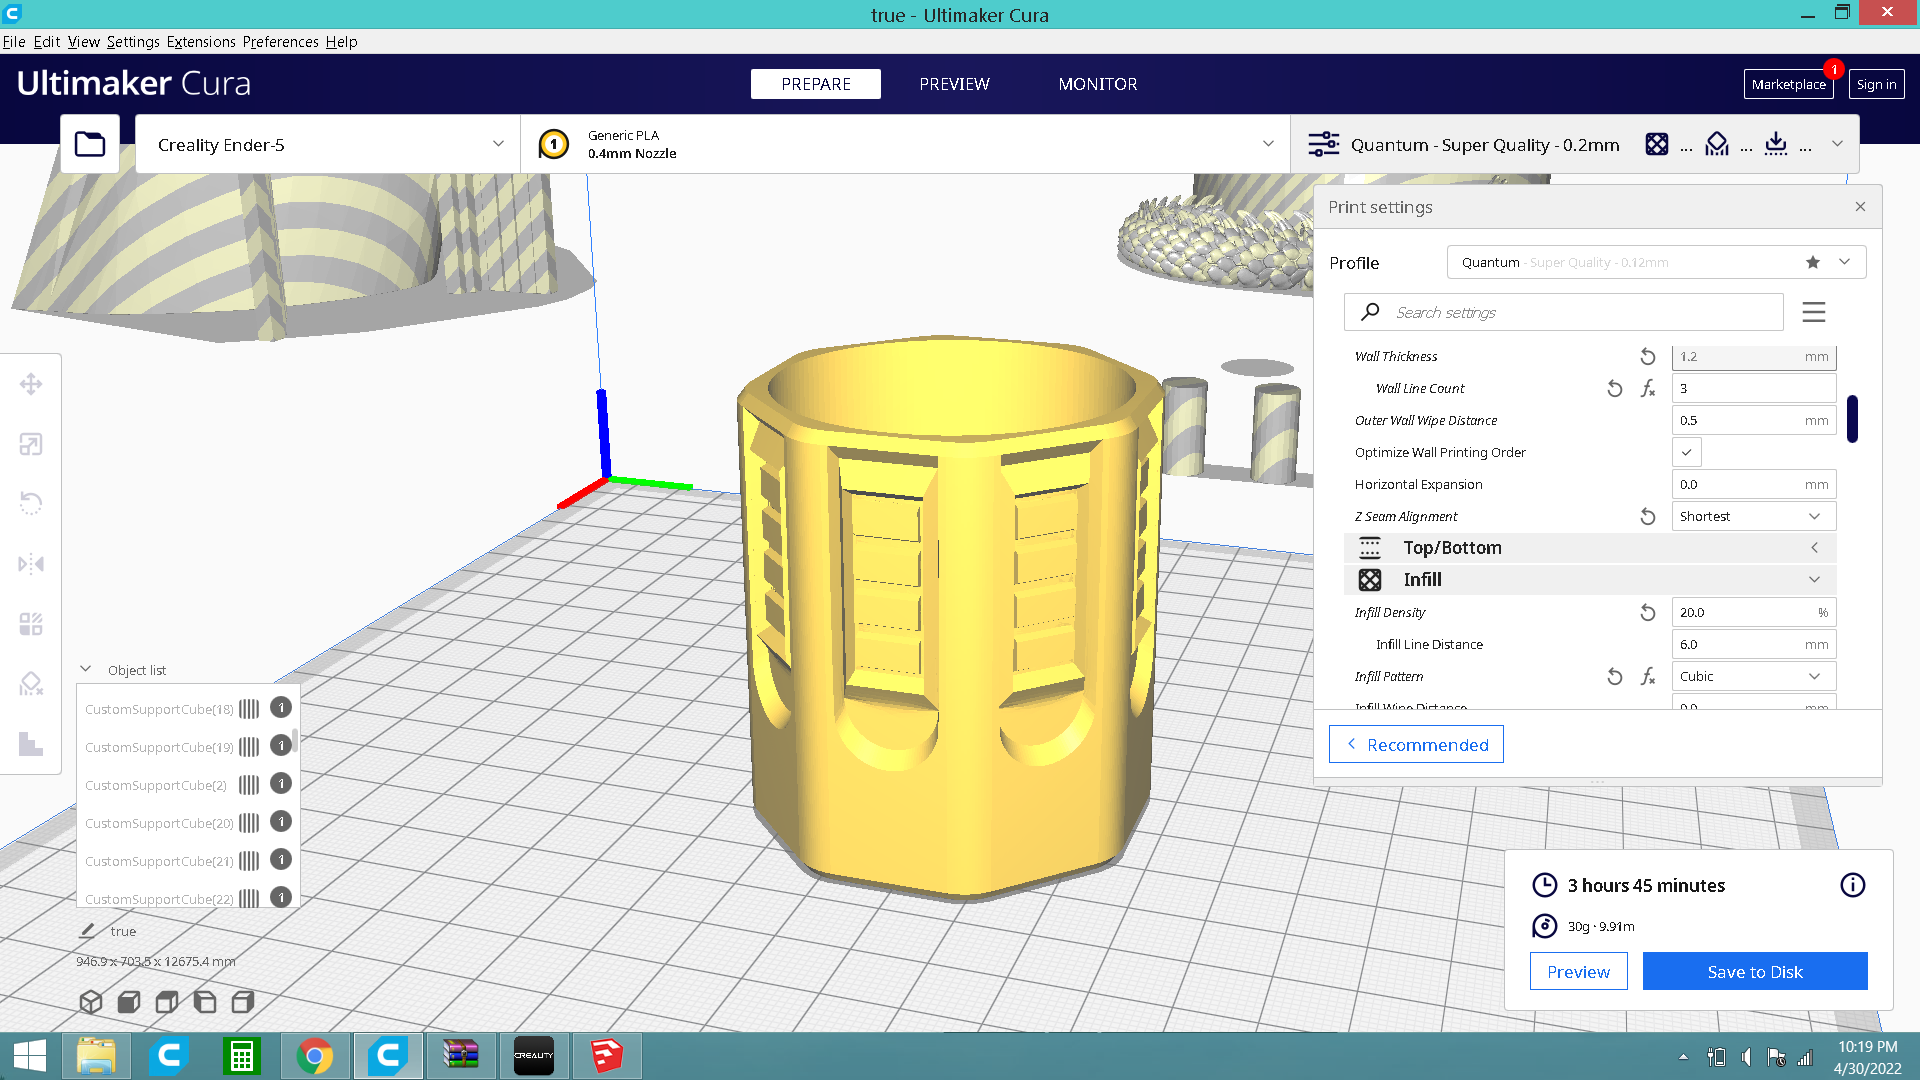The image size is (1920, 1080).
Task: Toggle mesh type icon for CustomSupportCube(20)
Action: pos(249,823)
